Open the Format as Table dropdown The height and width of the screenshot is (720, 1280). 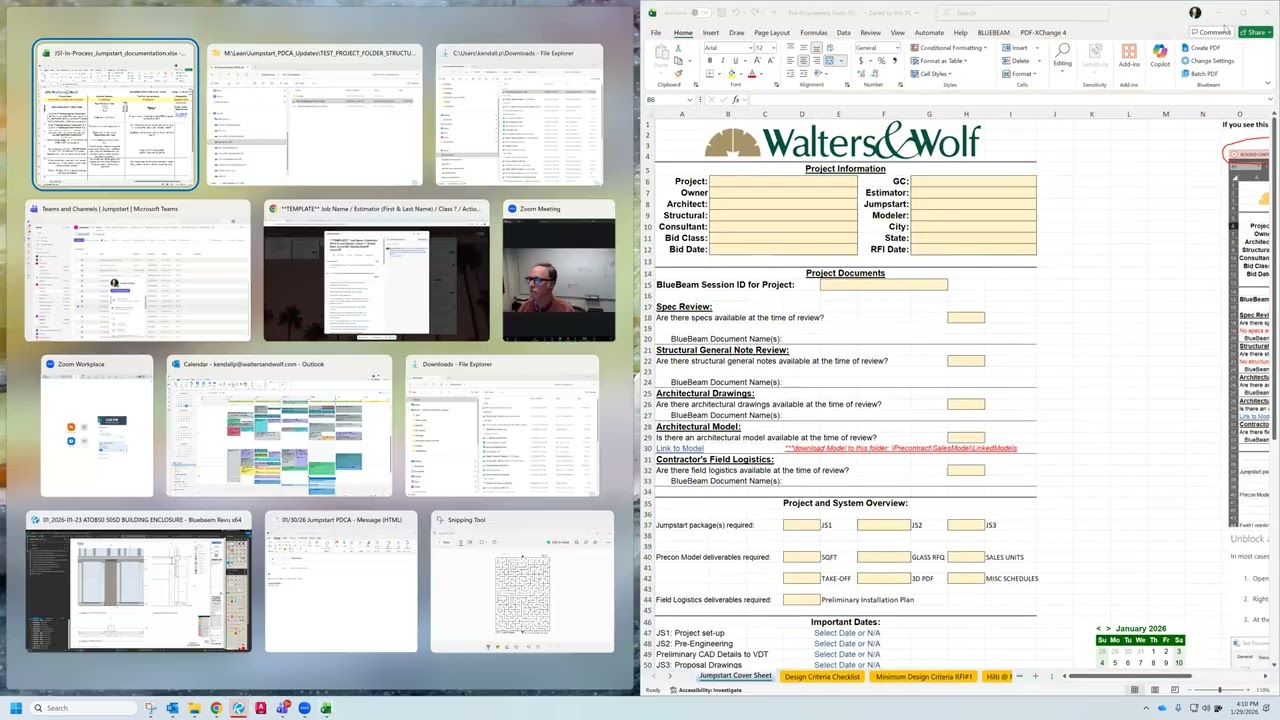tap(939, 61)
